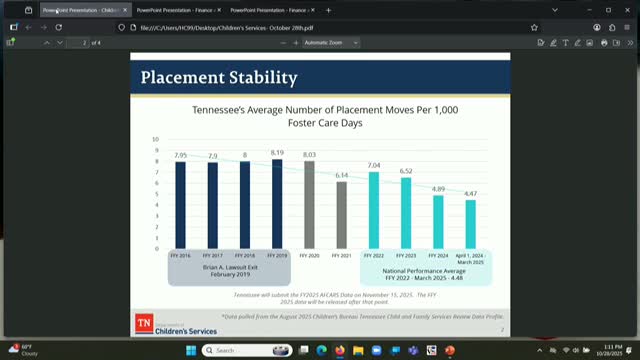Open tracking protection shield info

point(122,28)
